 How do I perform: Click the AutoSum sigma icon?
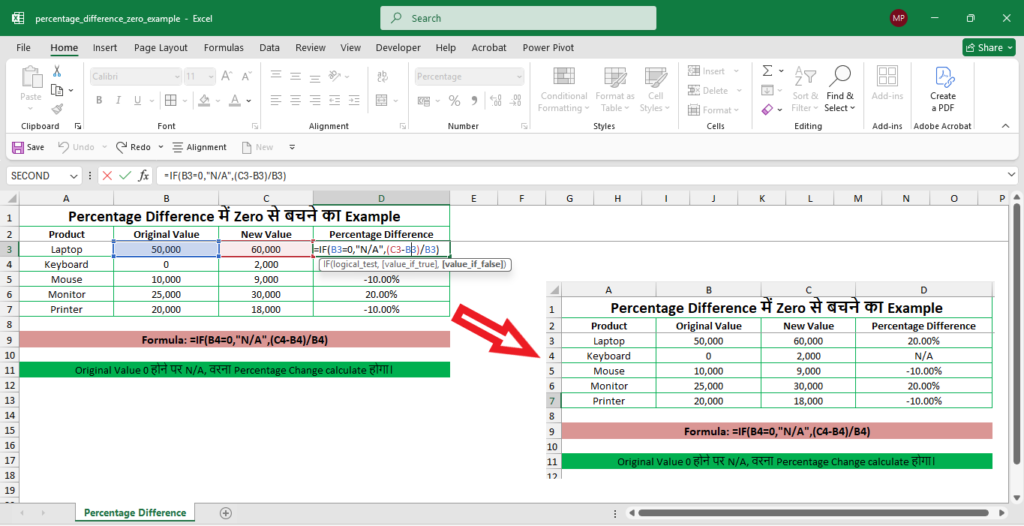tap(767, 71)
